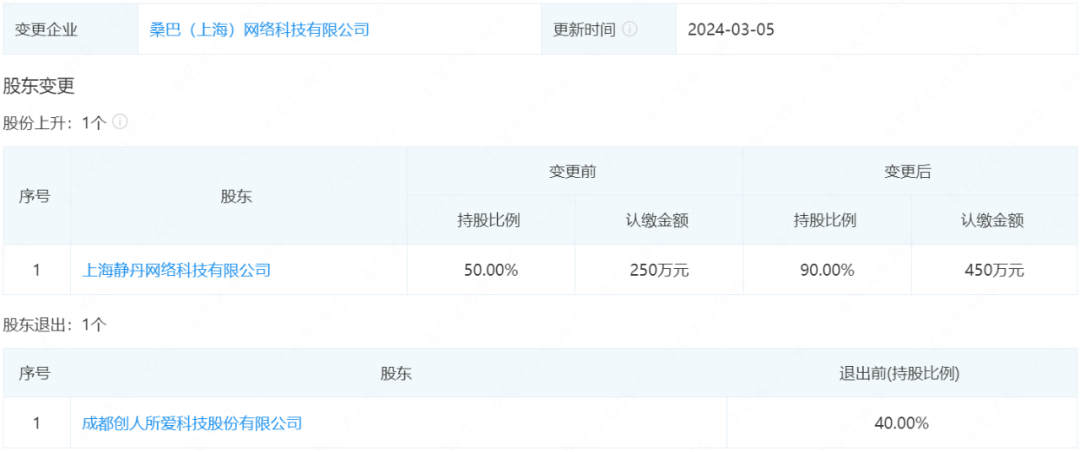Click 序号 header in share-increase table
Screen dimensions: 1080x452
[x=37, y=196]
